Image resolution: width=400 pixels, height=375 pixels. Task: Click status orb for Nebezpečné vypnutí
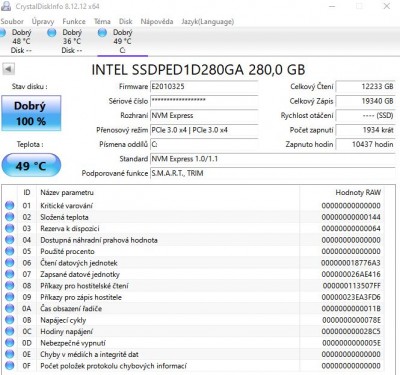10,343
